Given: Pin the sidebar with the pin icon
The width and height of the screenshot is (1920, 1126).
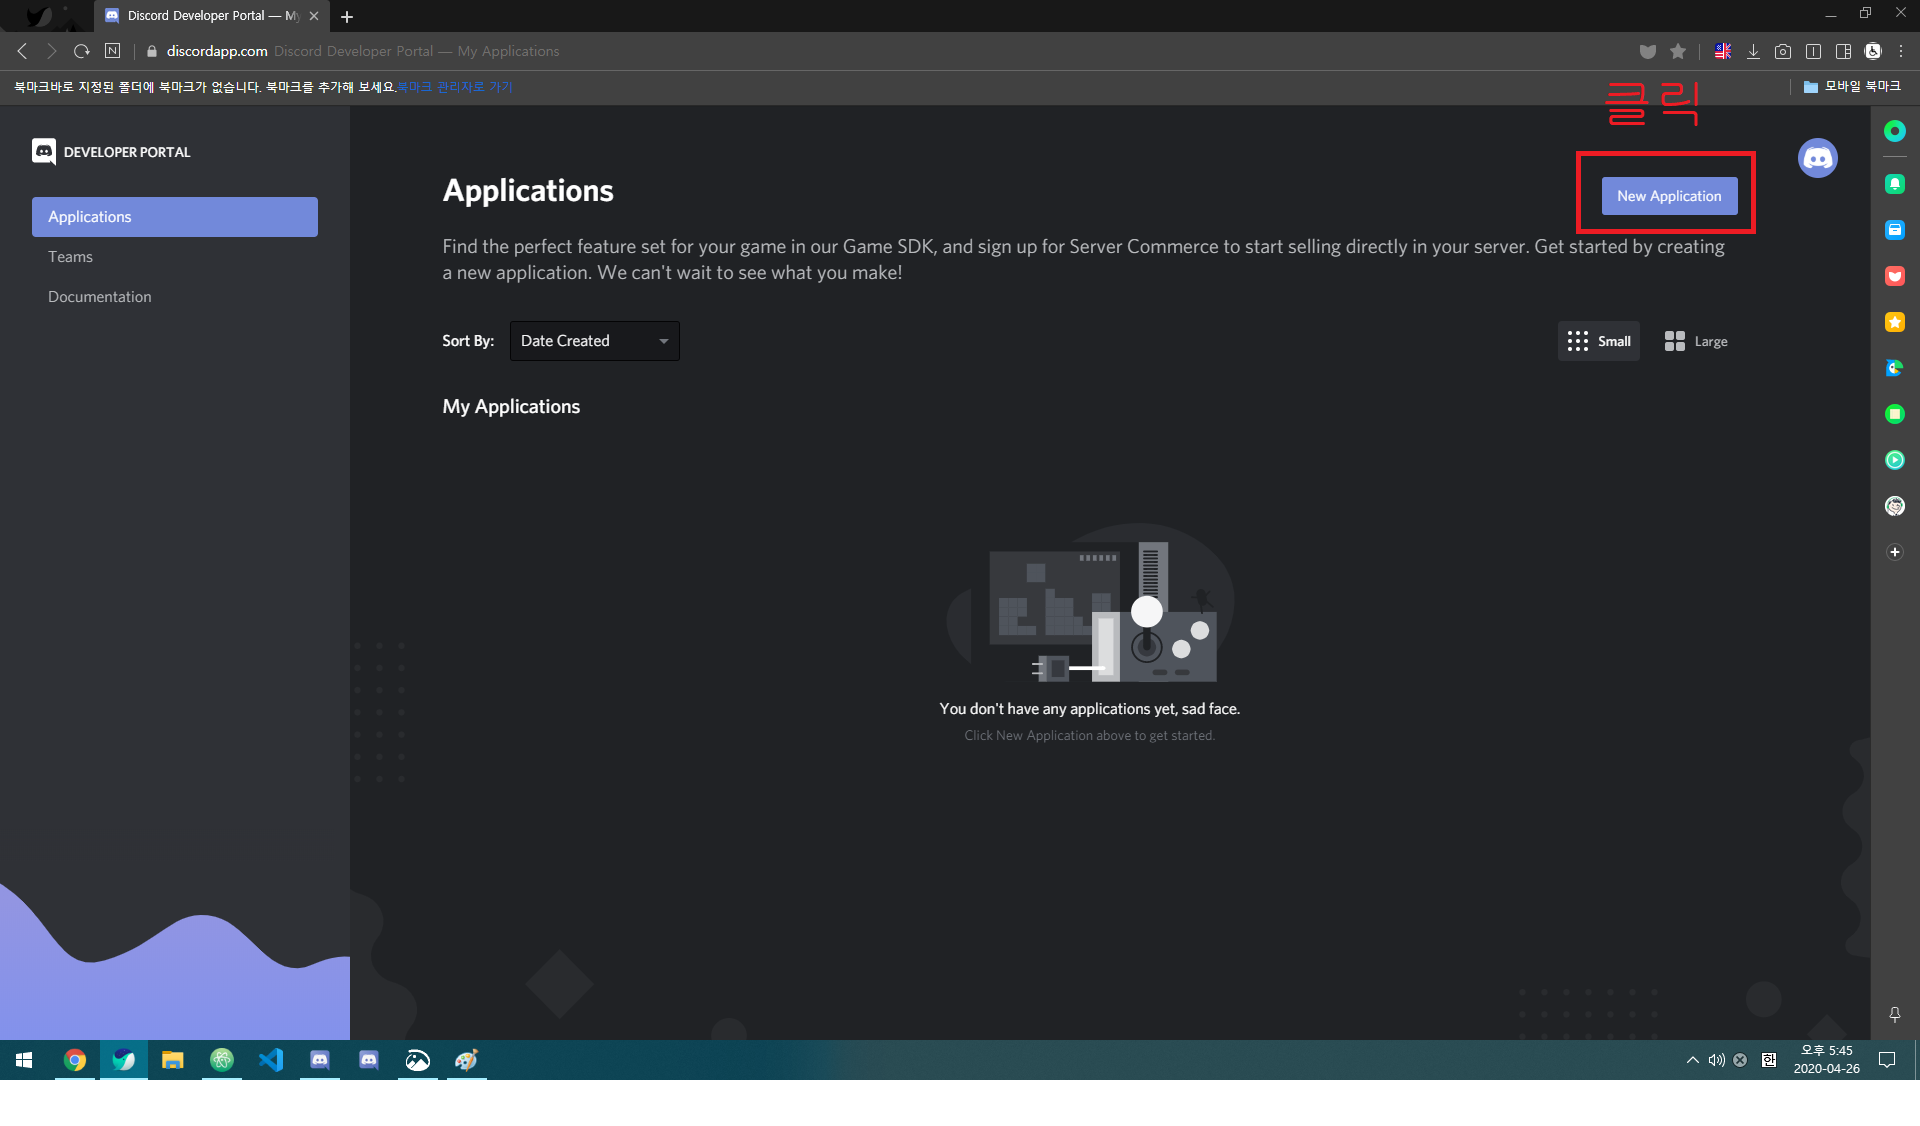Looking at the screenshot, I should [1895, 1015].
